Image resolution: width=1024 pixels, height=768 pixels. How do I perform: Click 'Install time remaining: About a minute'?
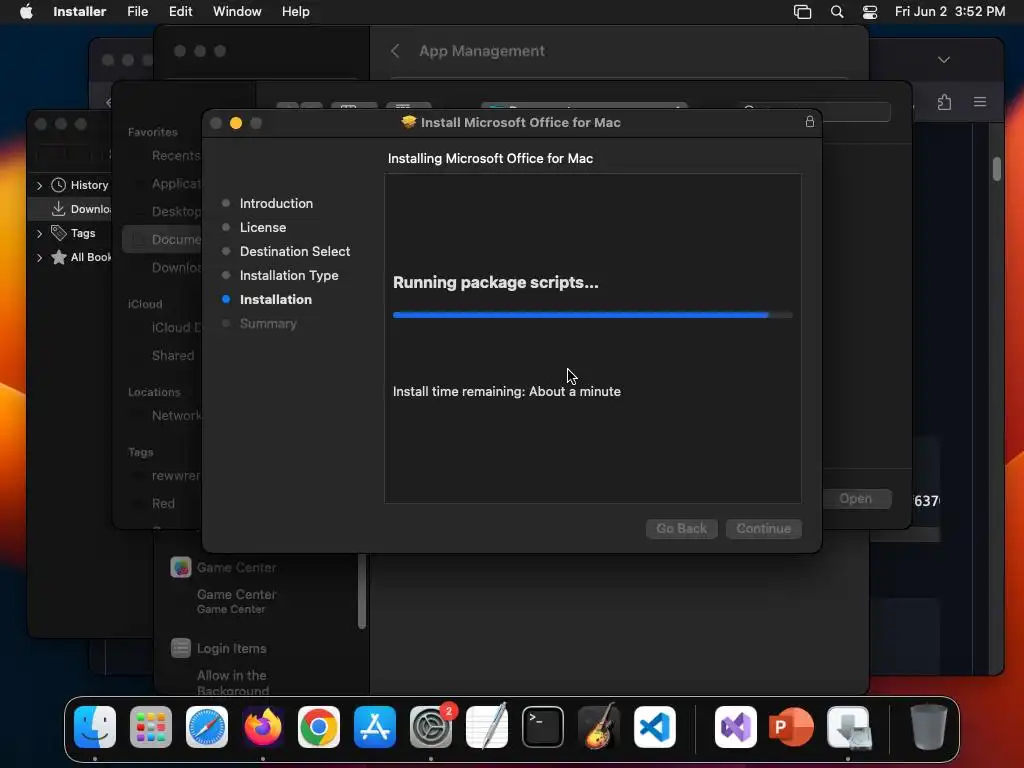coord(507,391)
